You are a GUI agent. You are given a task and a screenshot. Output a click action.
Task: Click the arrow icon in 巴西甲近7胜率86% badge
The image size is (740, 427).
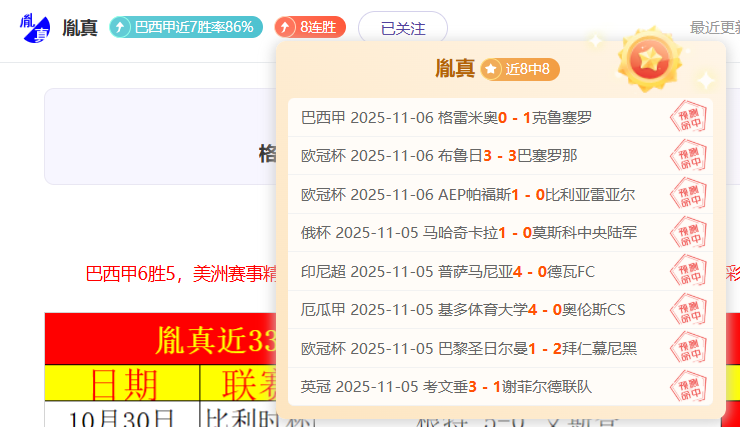122,28
